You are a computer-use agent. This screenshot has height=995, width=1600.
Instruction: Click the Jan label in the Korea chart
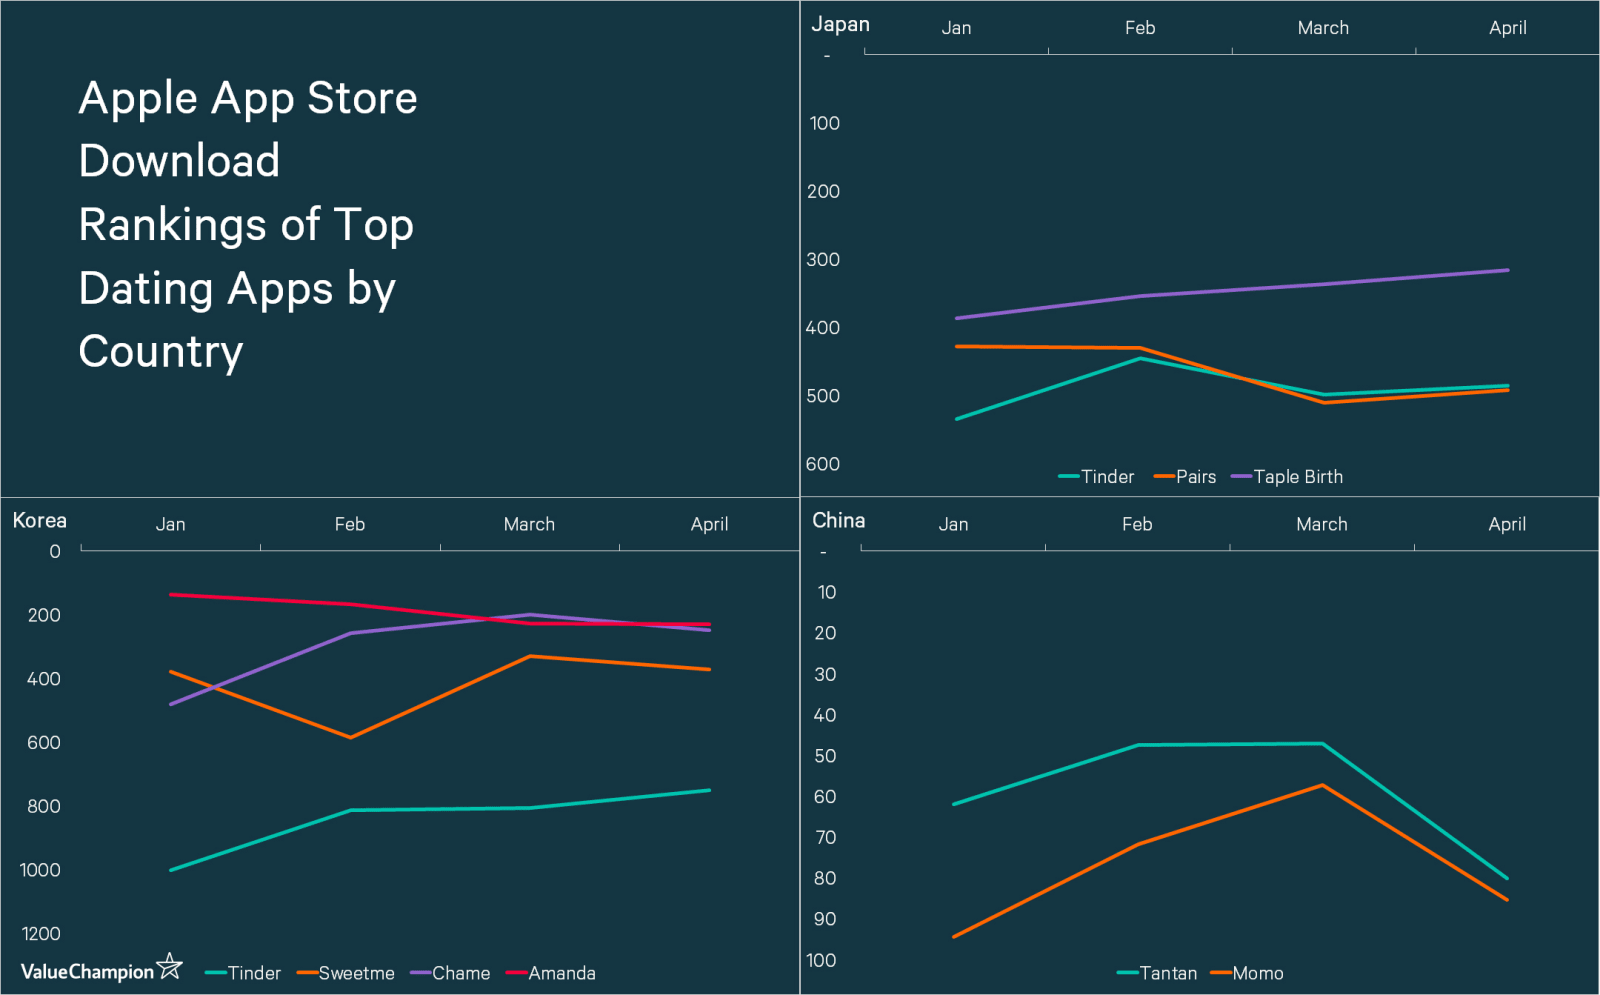coord(170,524)
